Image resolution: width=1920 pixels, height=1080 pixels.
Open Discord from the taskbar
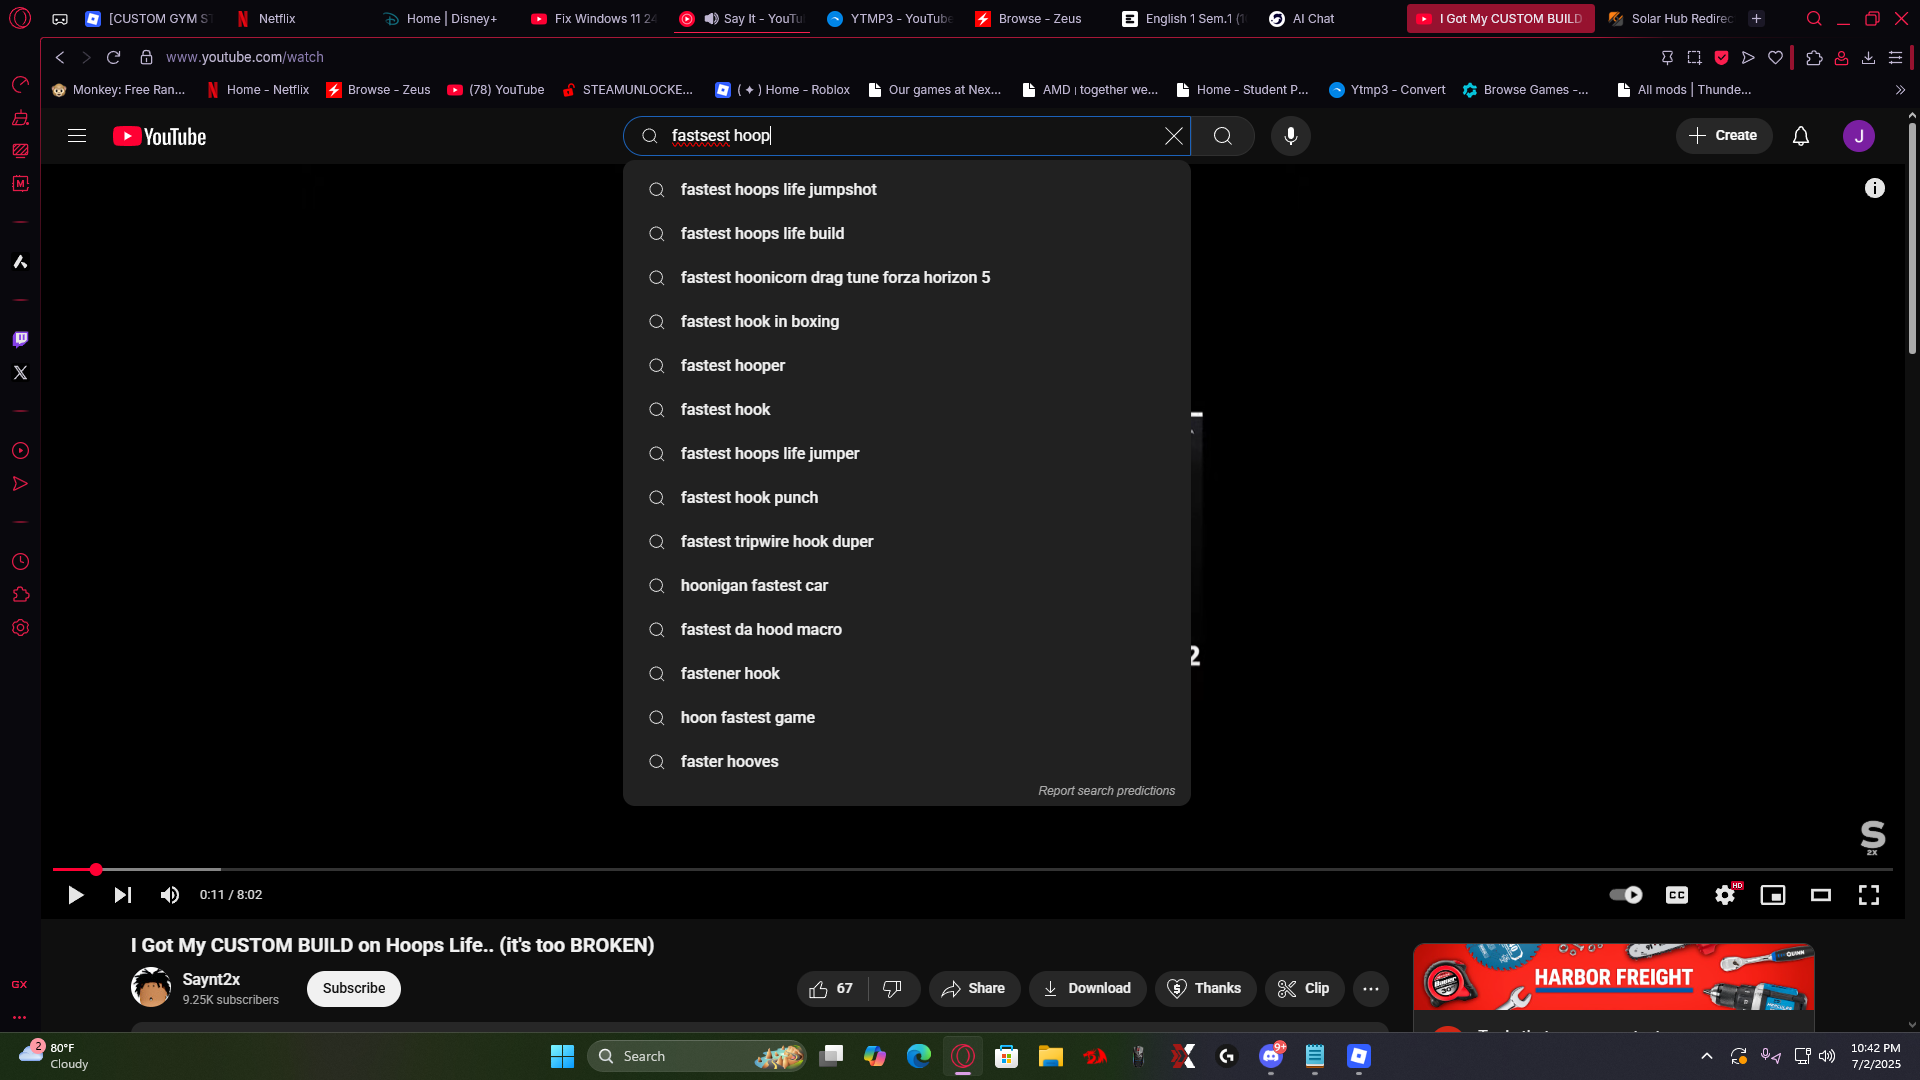(1271, 1056)
